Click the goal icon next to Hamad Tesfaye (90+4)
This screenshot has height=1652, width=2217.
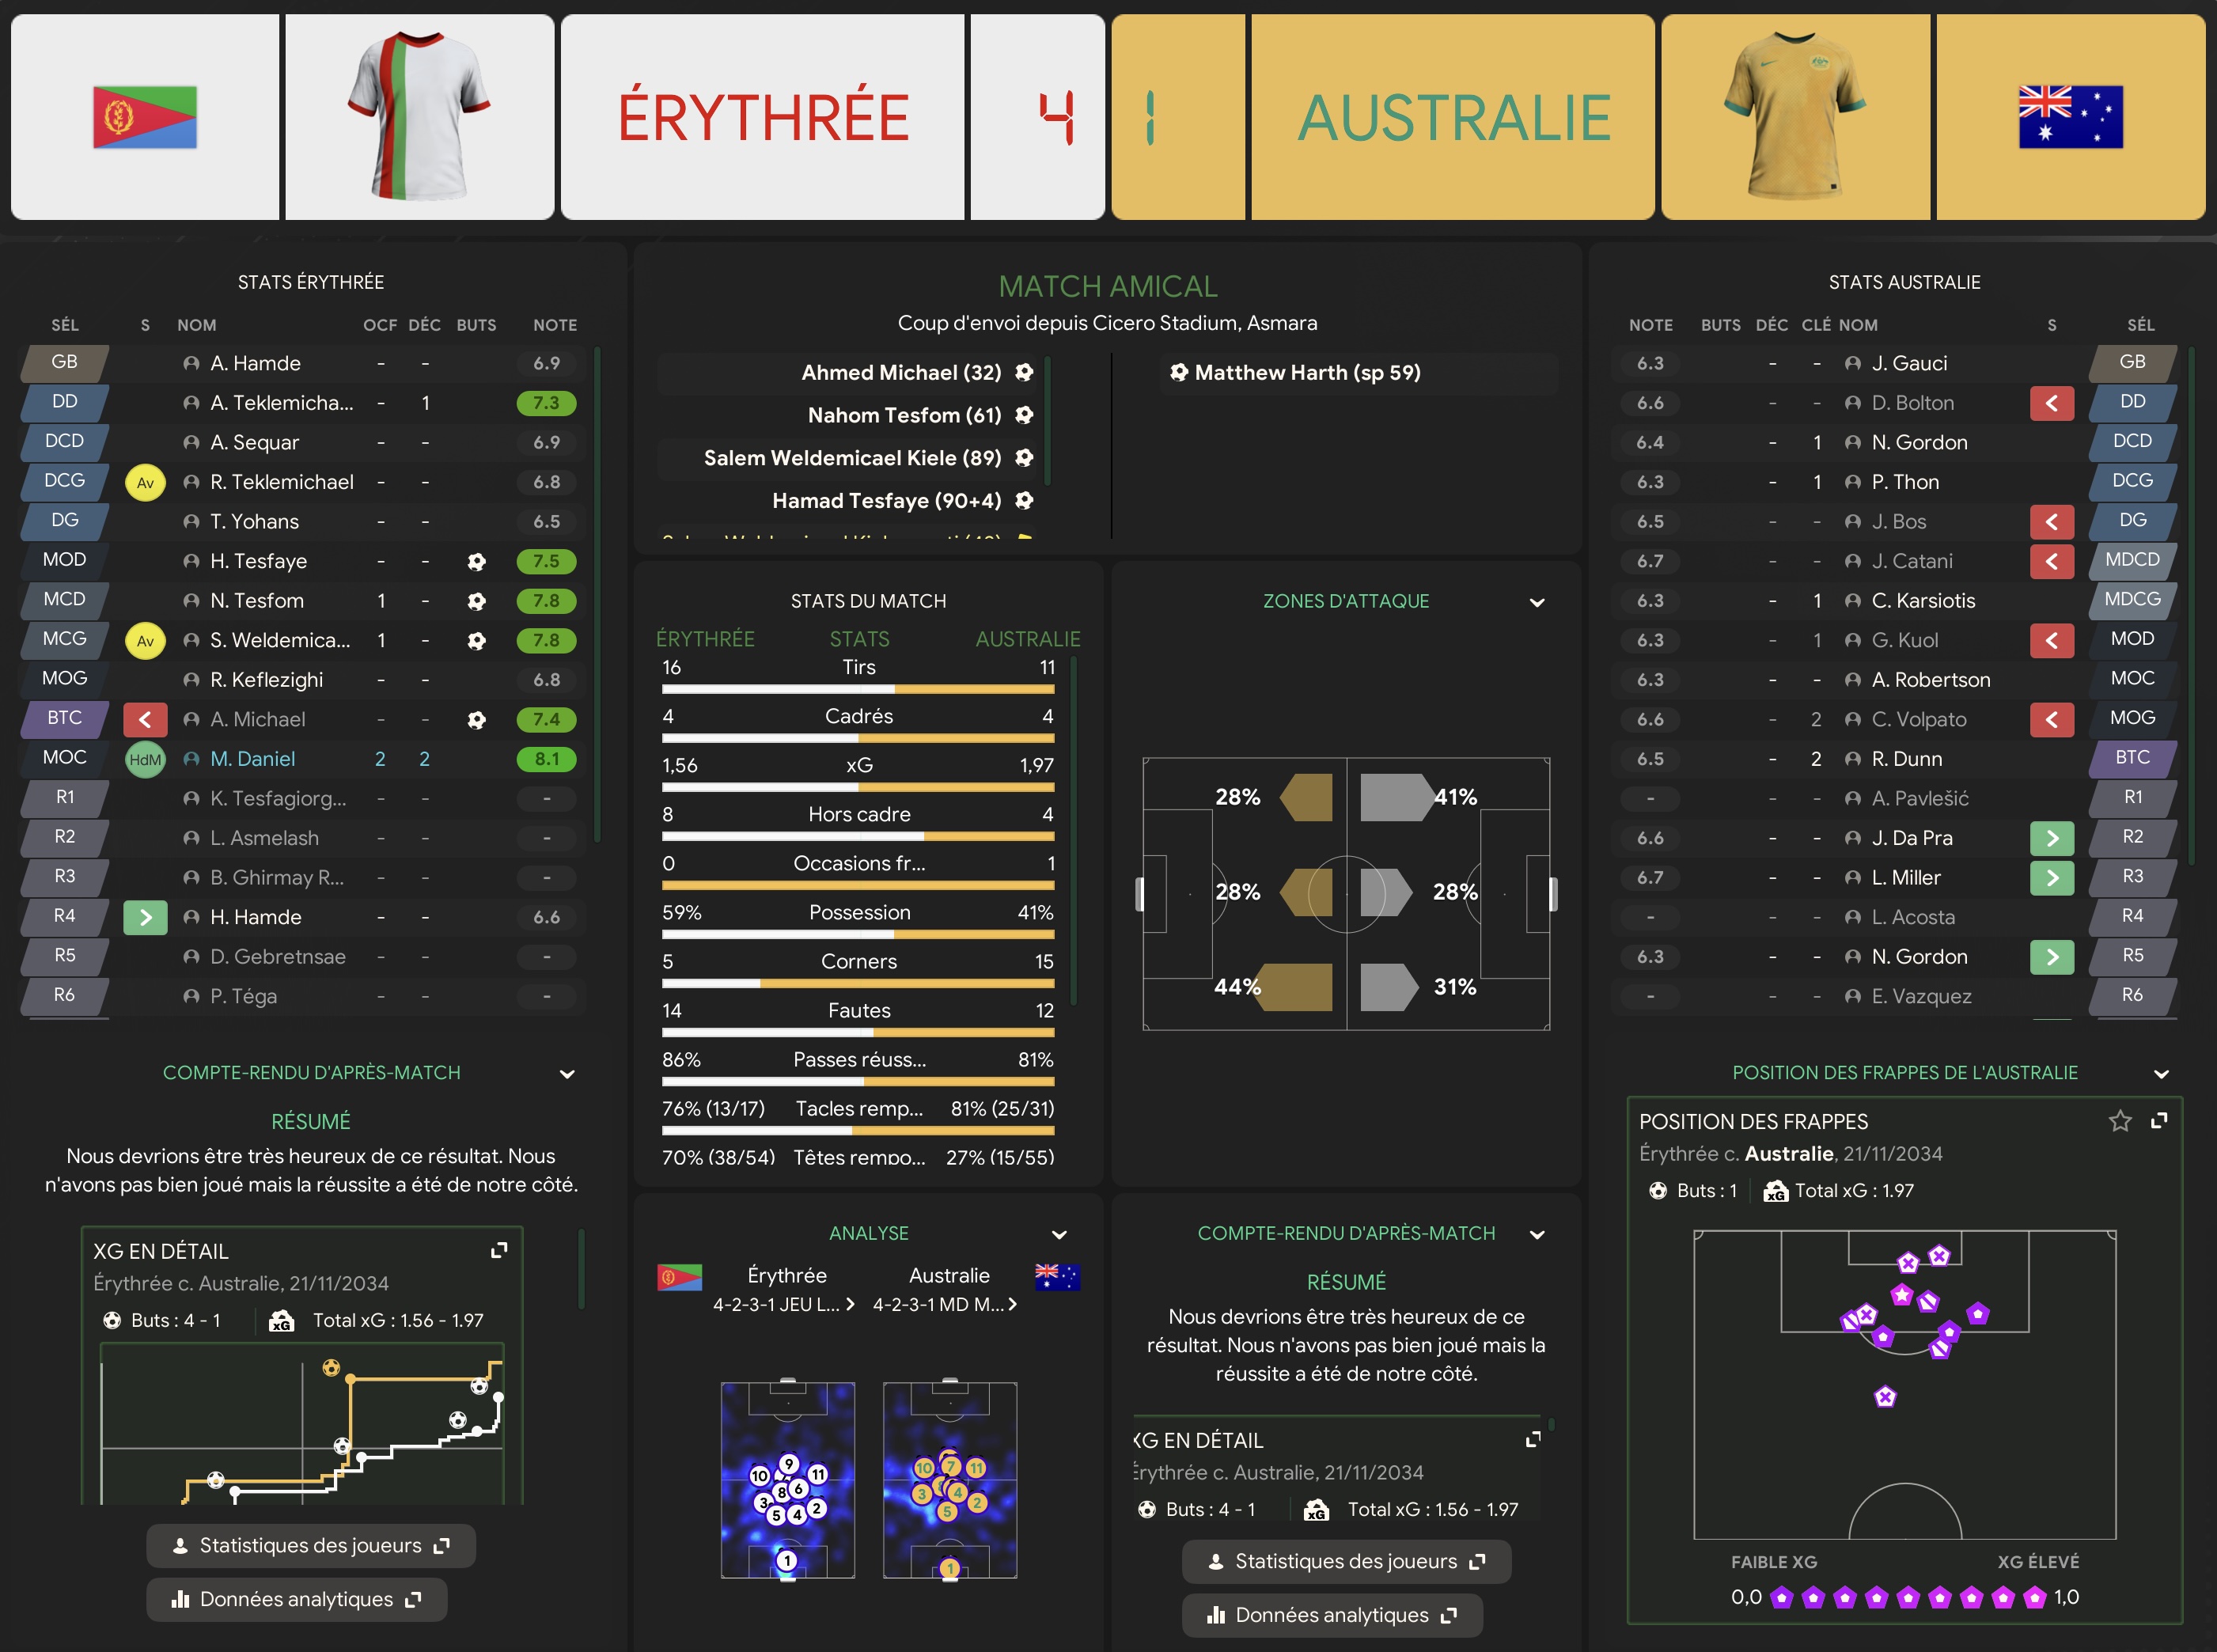1024,500
